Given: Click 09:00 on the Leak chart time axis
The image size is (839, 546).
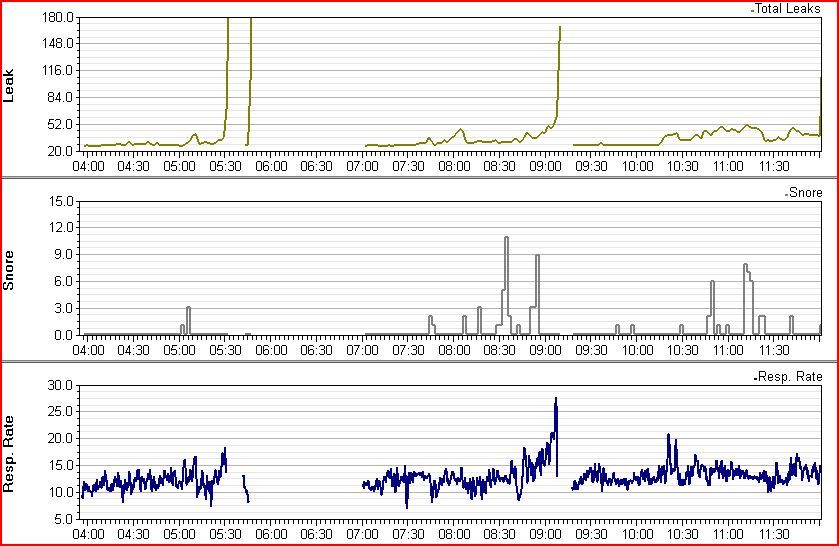Looking at the screenshot, I should click(545, 166).
